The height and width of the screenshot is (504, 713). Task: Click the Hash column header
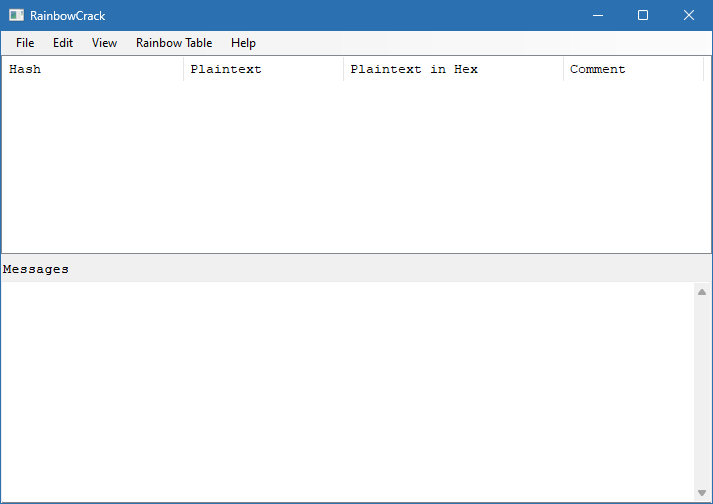click(93, 69)
